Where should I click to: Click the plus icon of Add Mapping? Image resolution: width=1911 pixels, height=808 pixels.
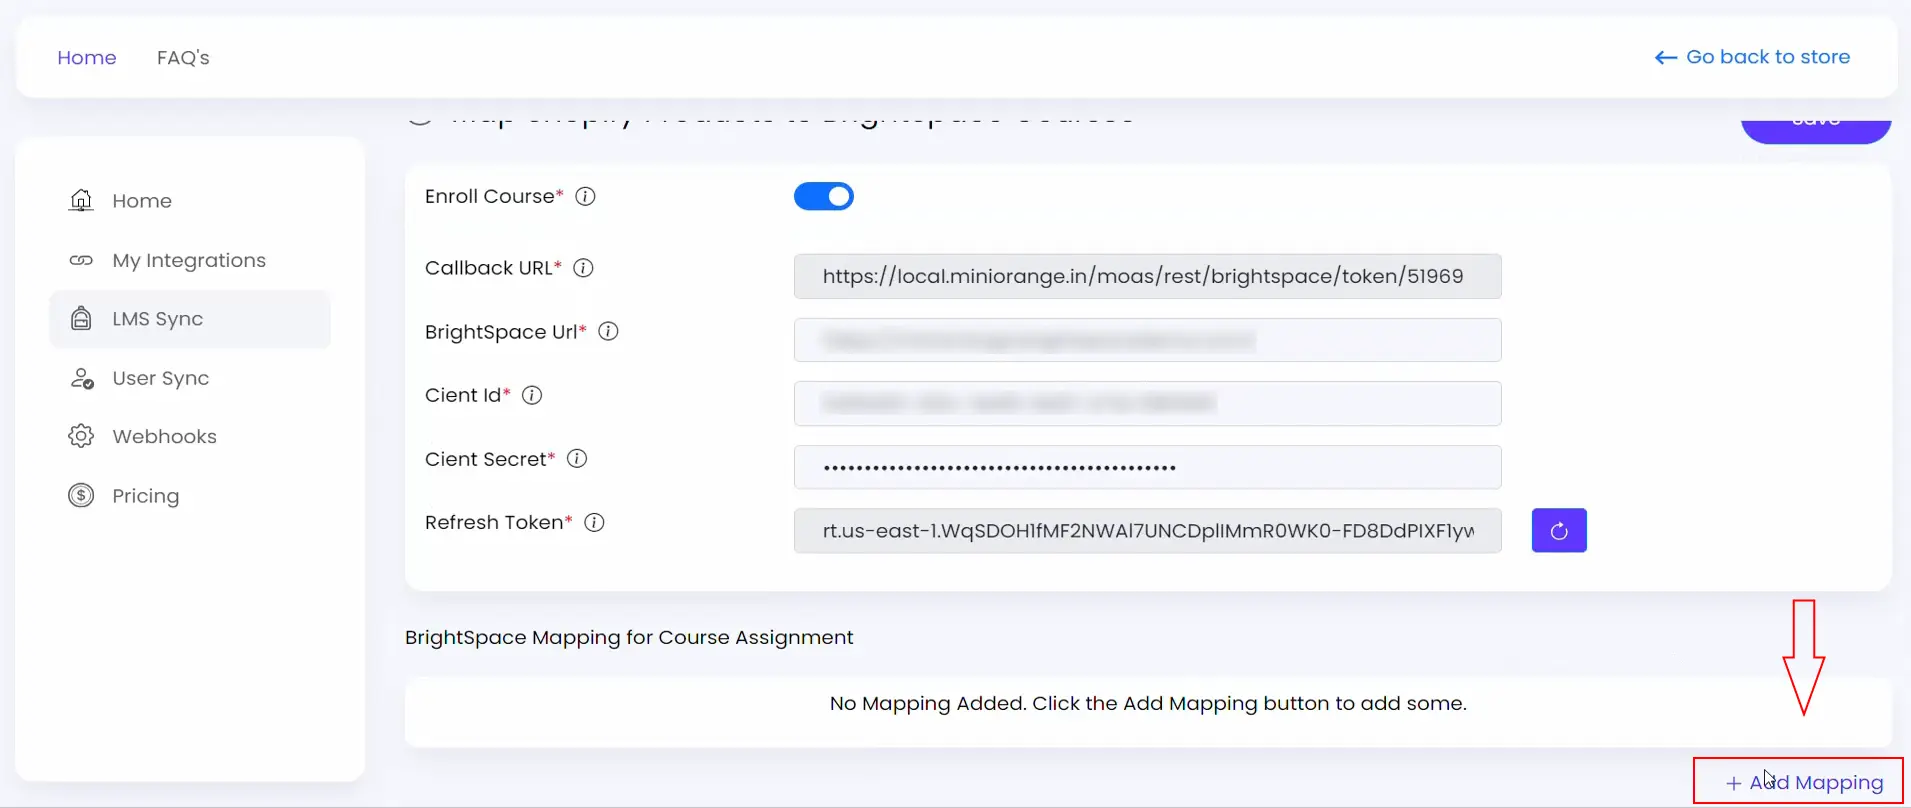click(x=1733, y=783)
